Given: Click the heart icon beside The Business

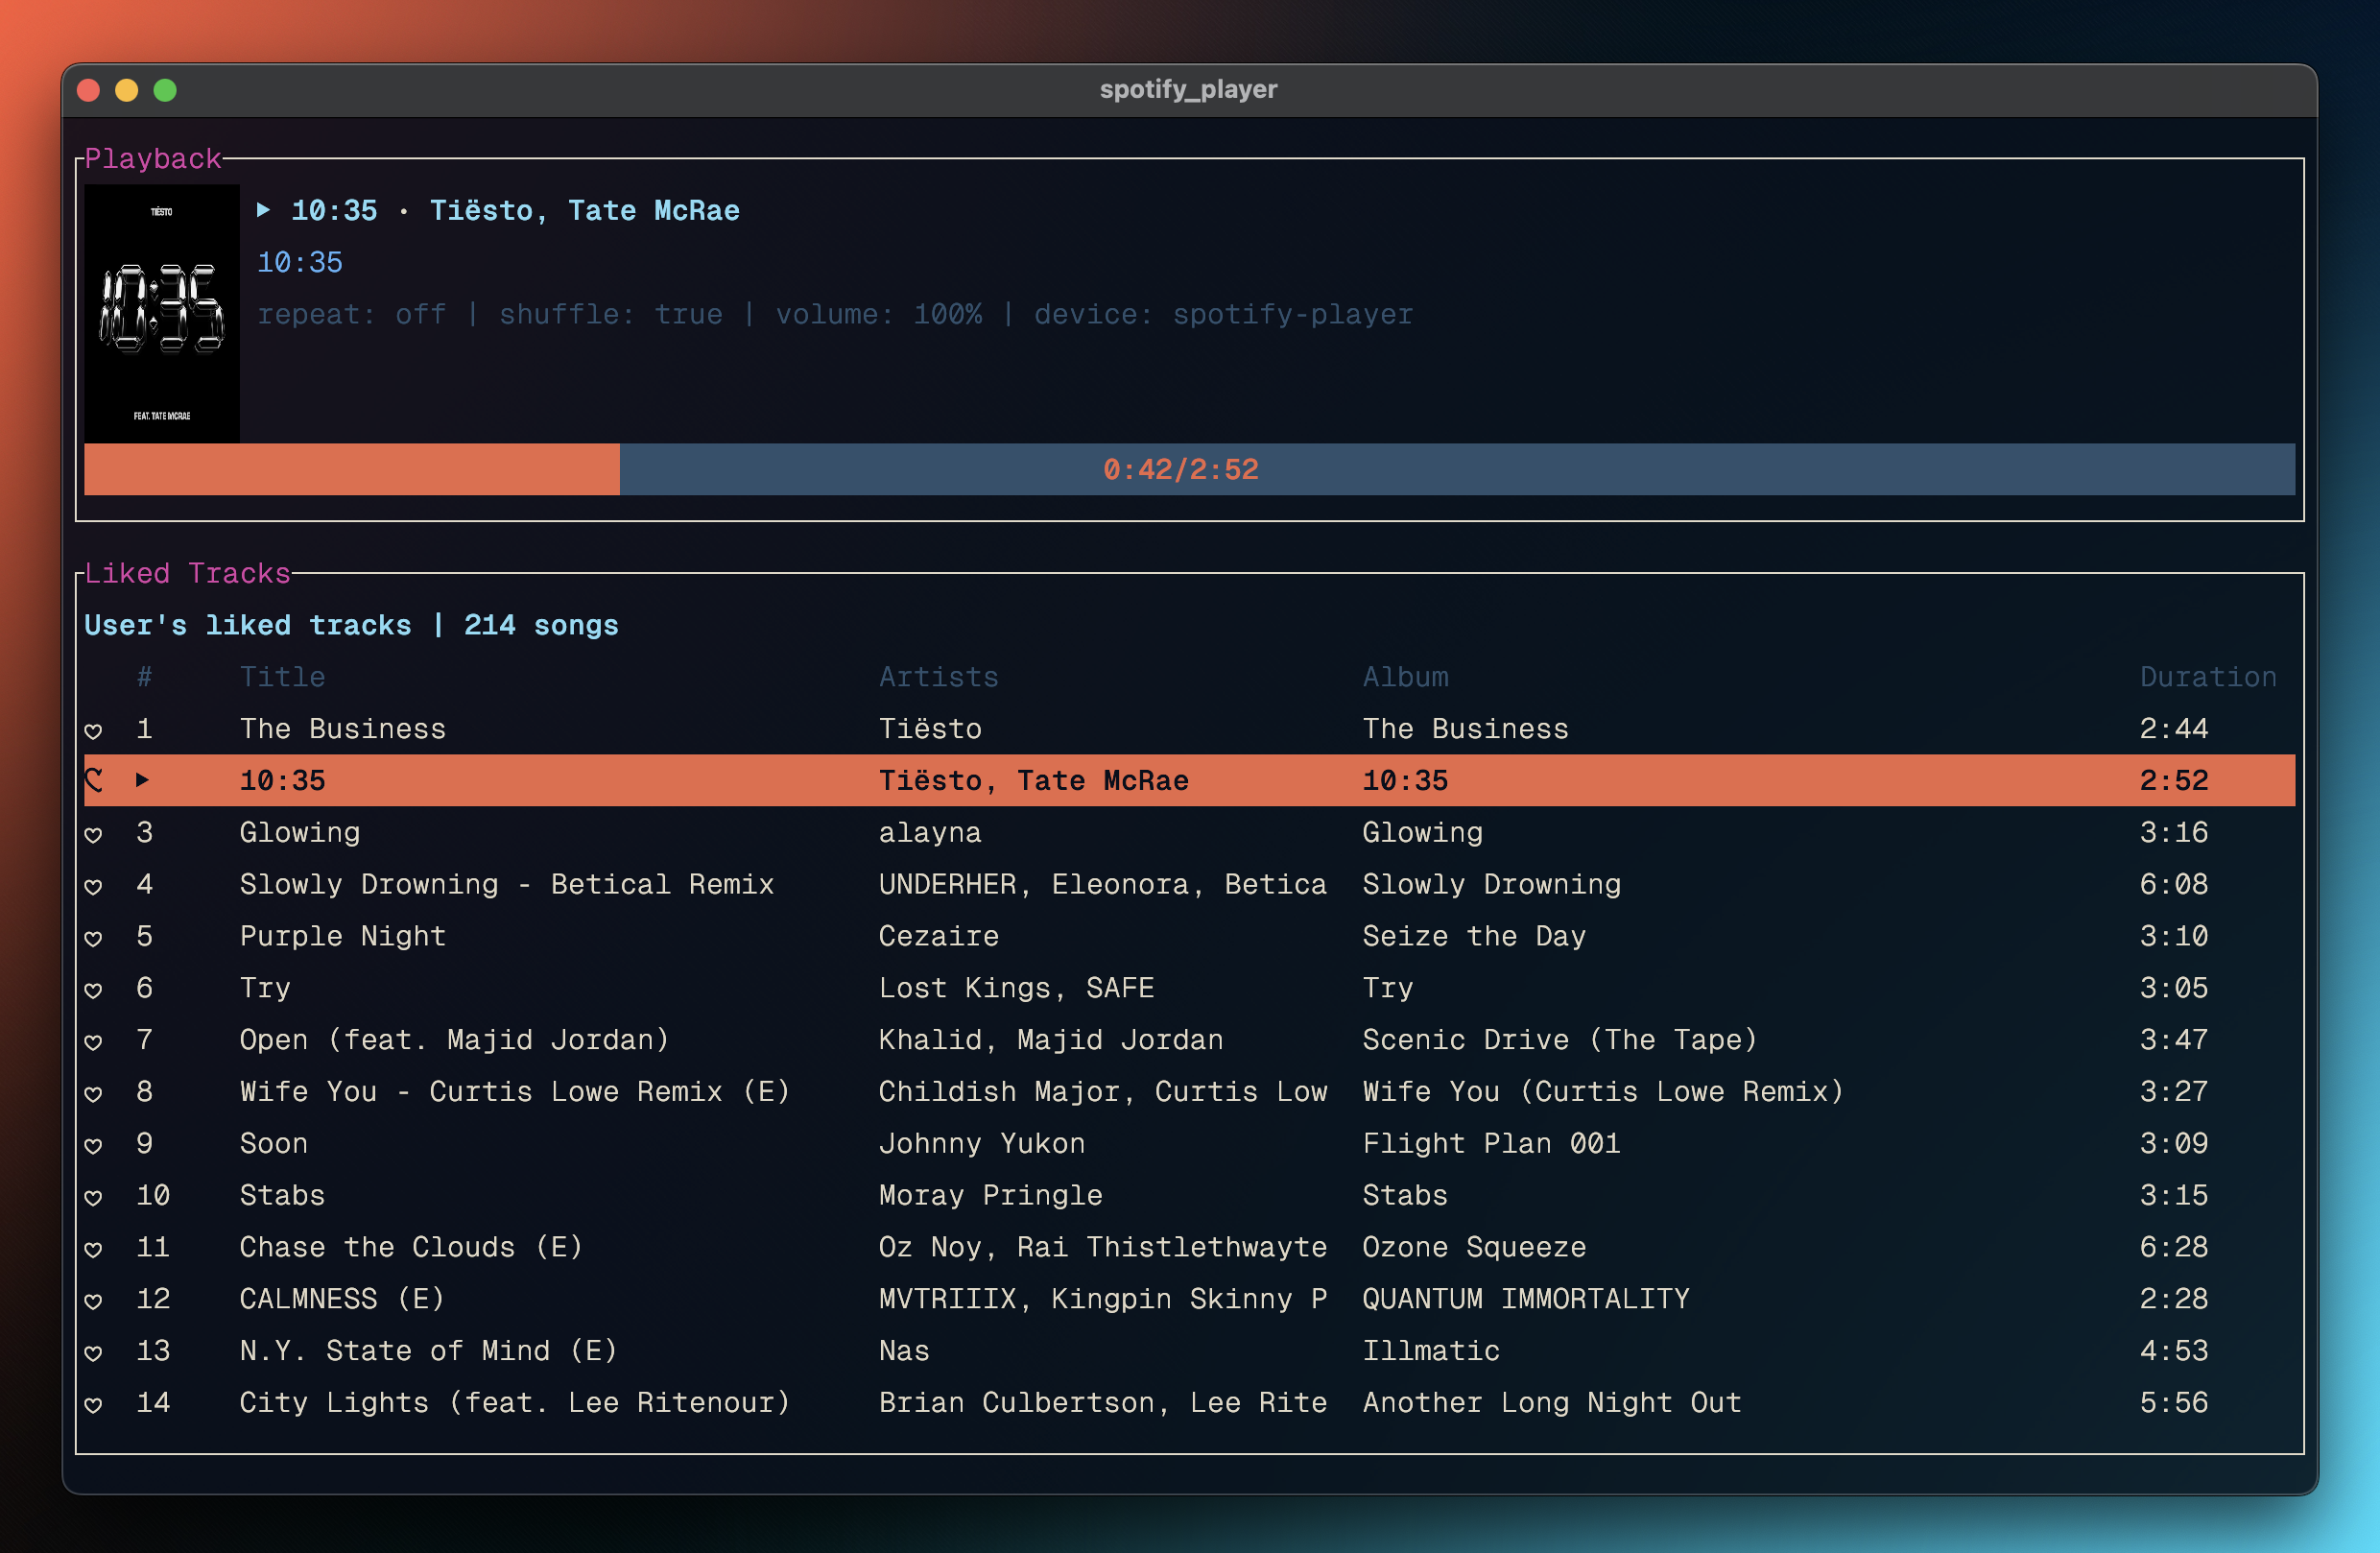Looking at the screenshot, I should click(x=93, y=731).
